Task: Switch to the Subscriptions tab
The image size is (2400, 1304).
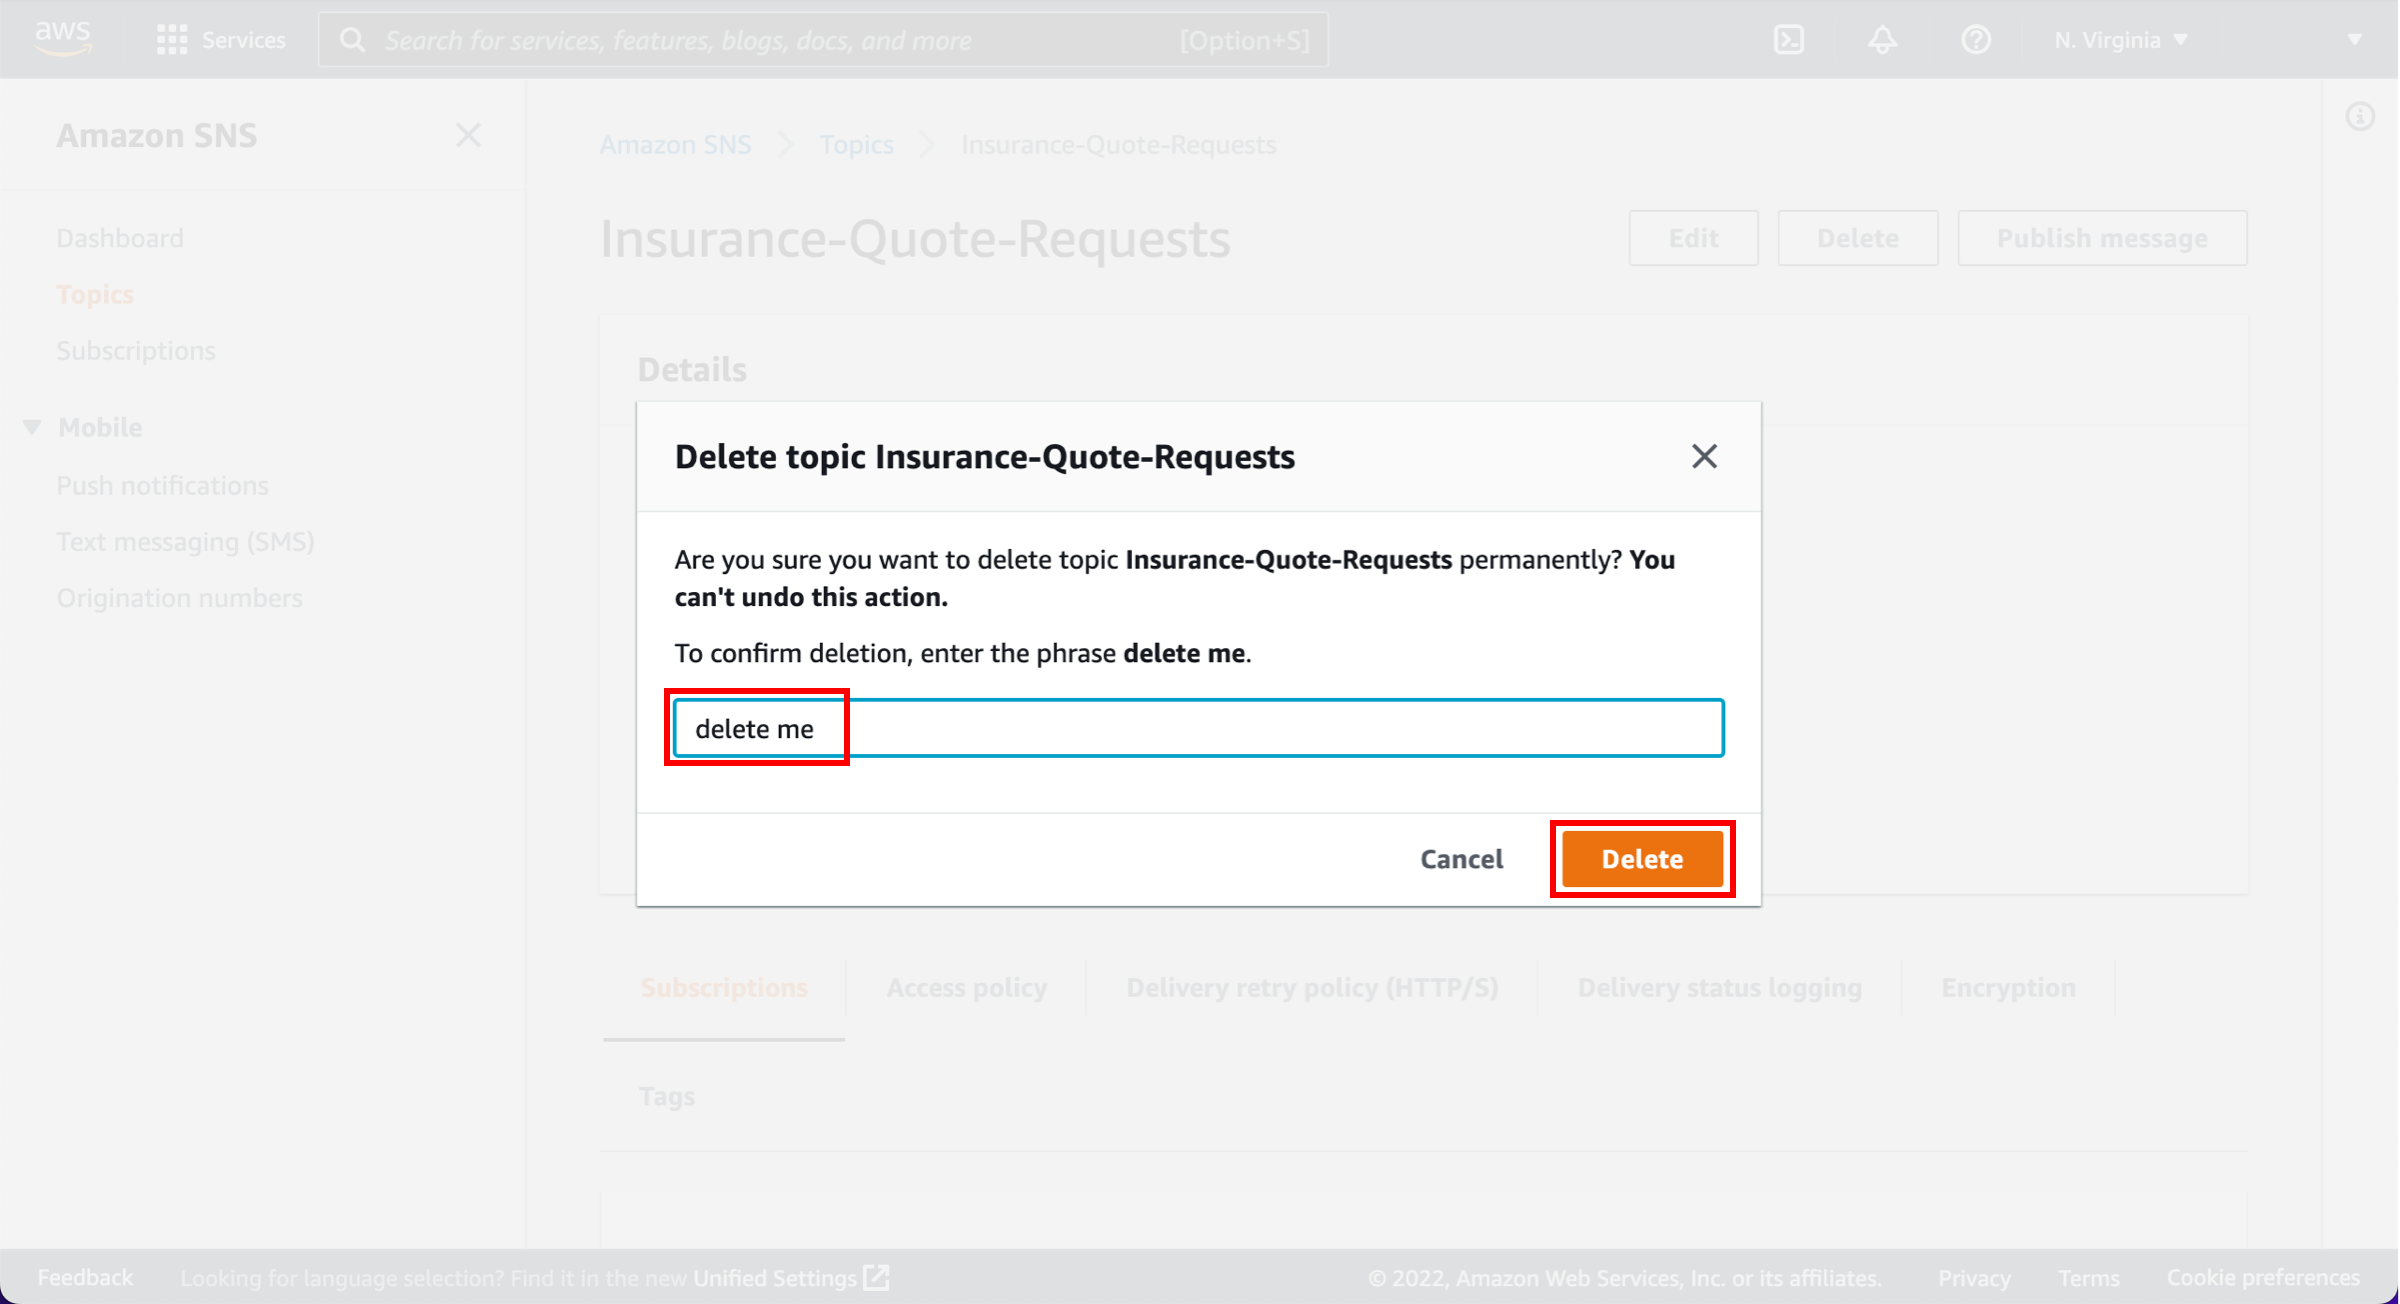Action: (724, 988)
